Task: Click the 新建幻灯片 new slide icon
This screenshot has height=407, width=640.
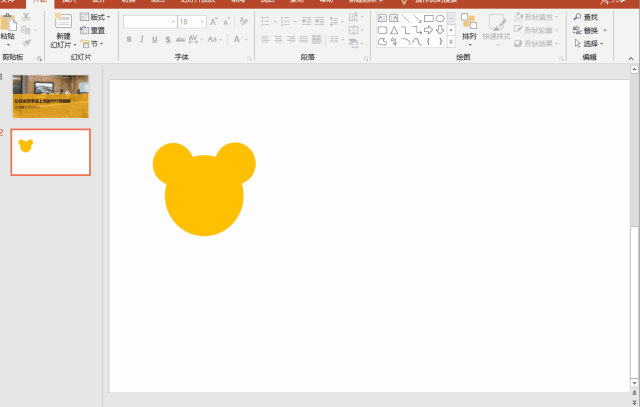Action: [x=63, y=20]
